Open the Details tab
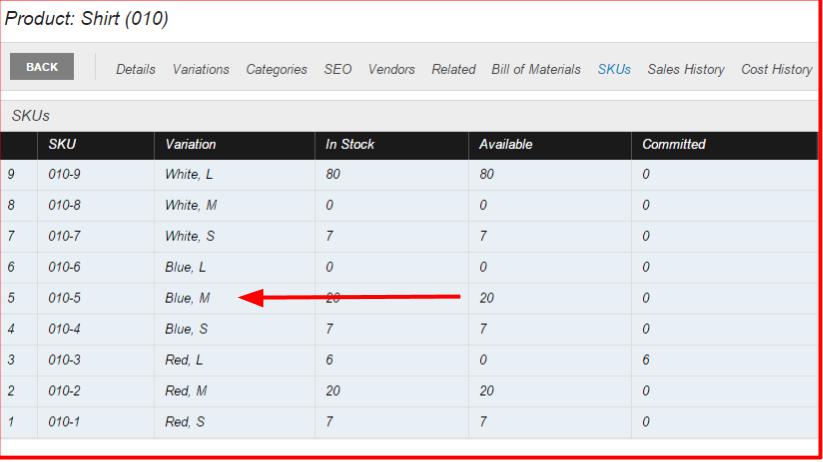This screenshot has height=462, width=823. pos(135,69)
